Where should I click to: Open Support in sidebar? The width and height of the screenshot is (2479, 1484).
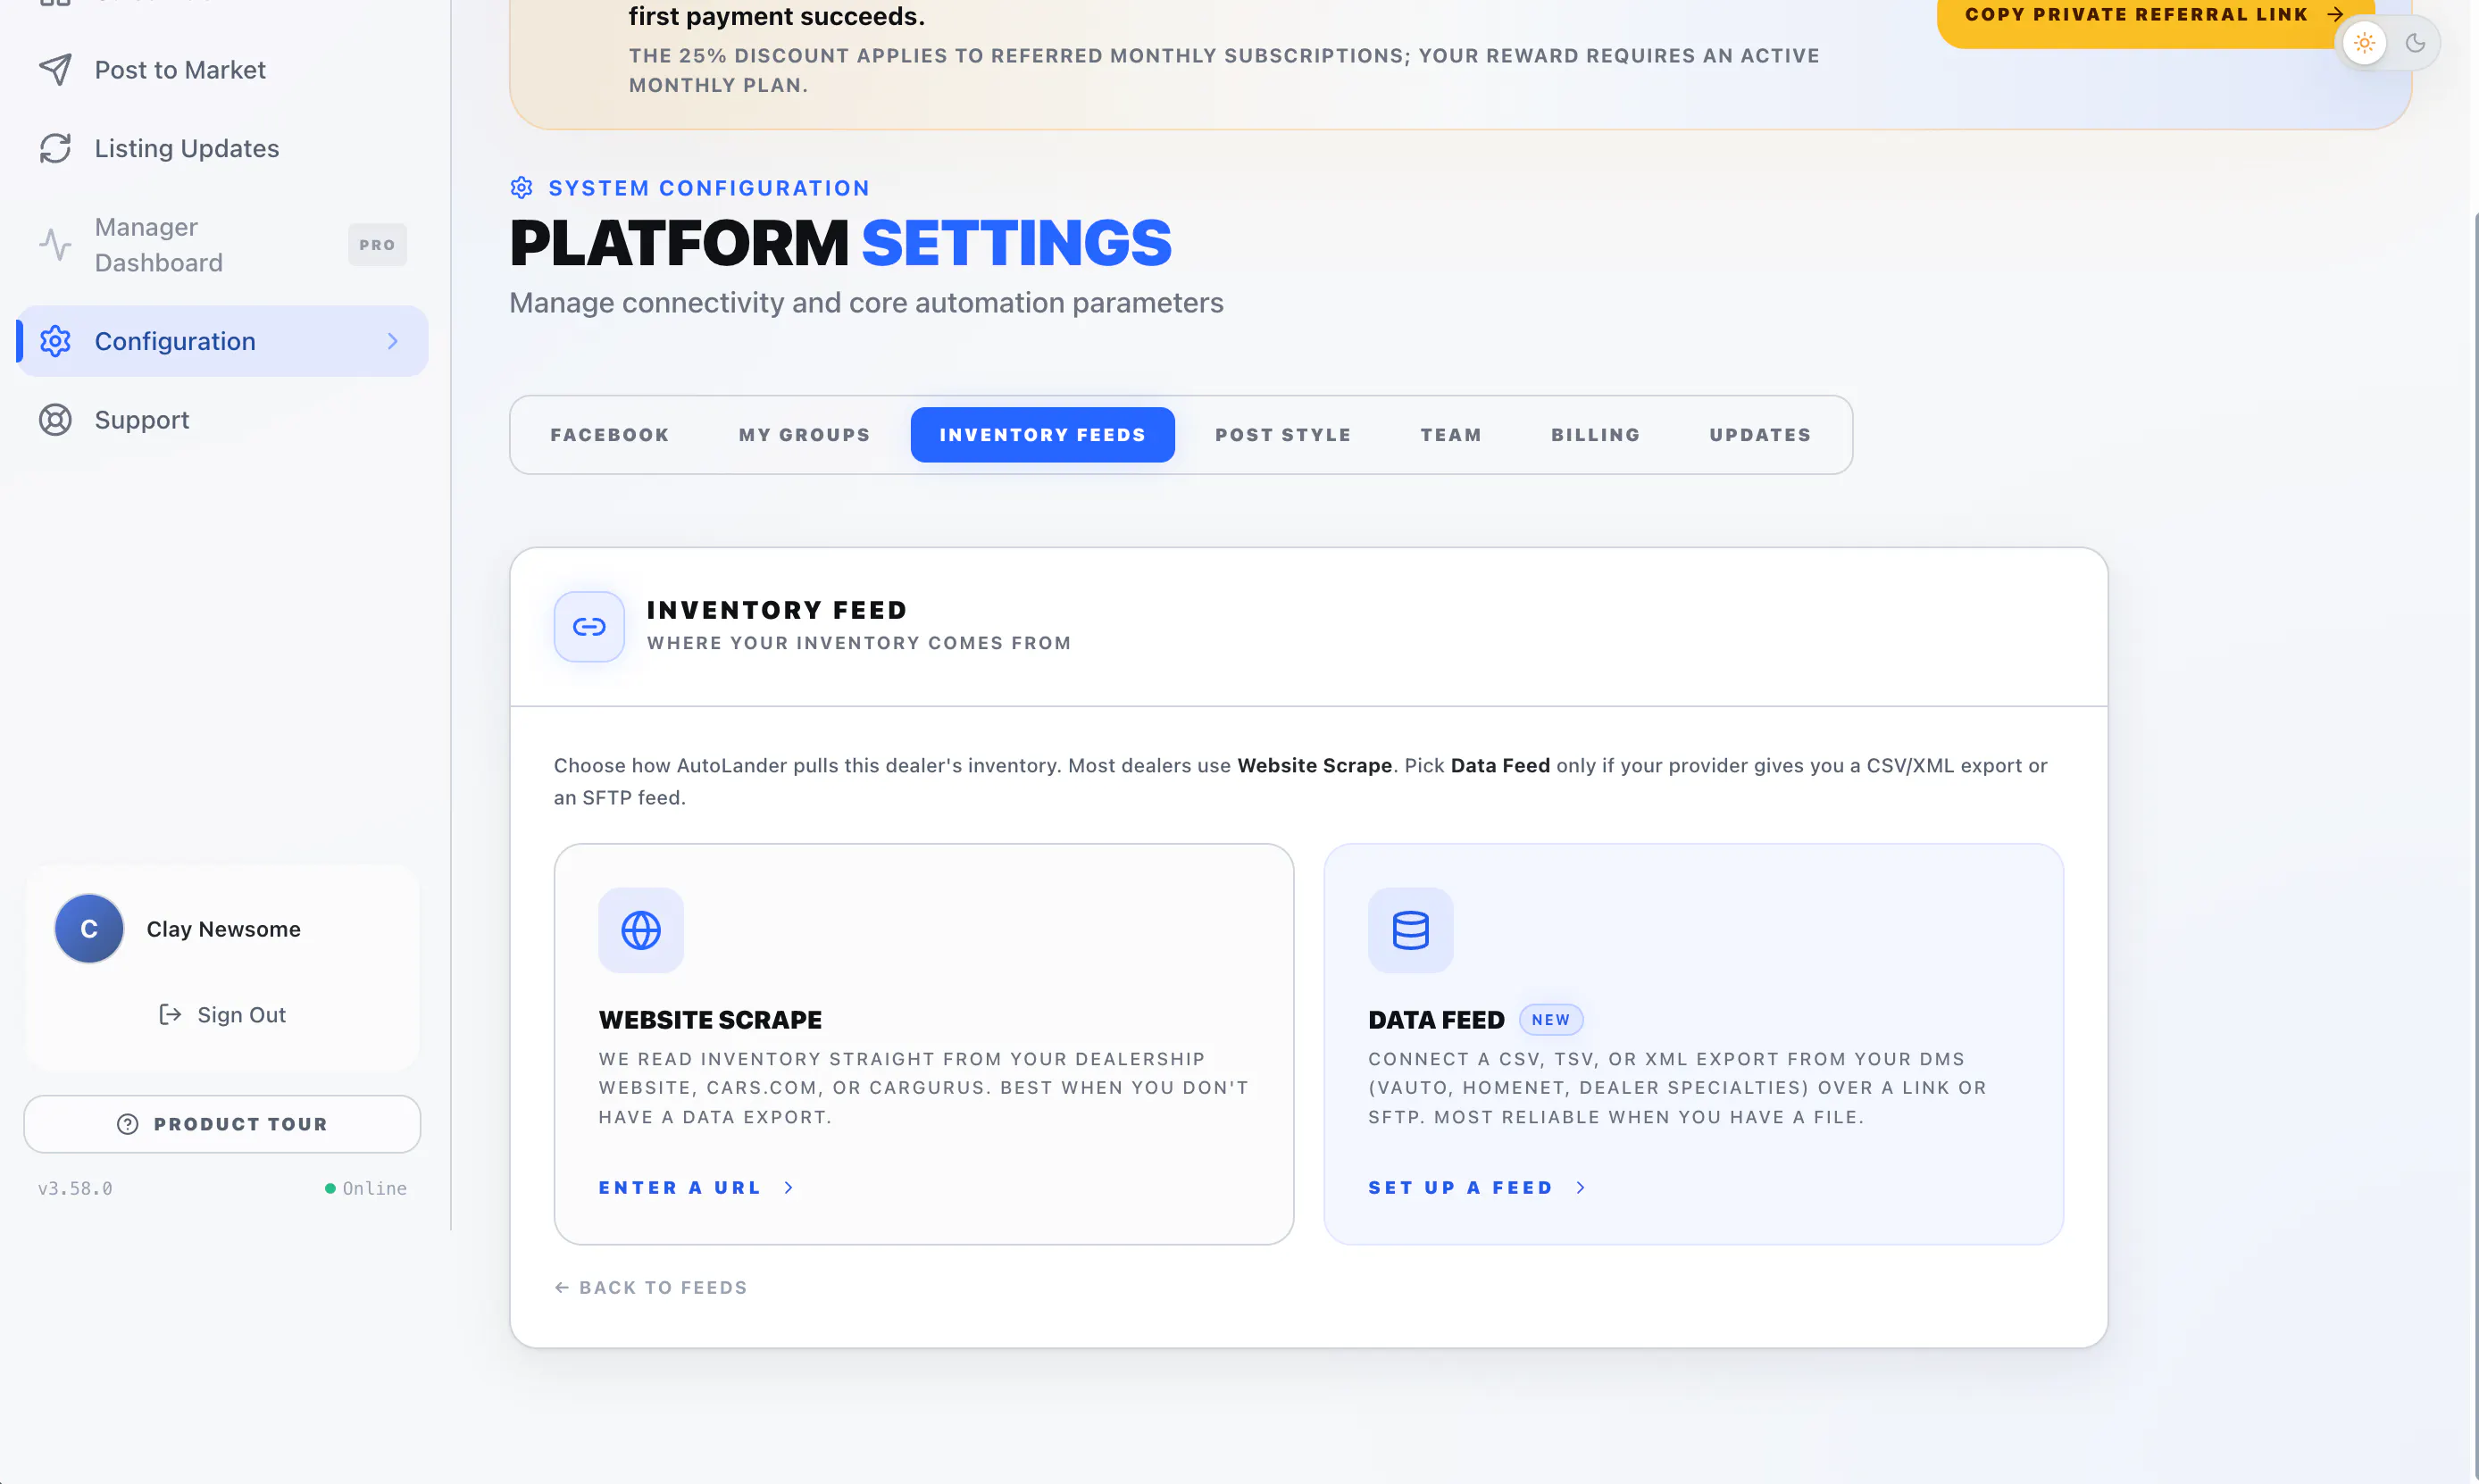coord(222,420)
